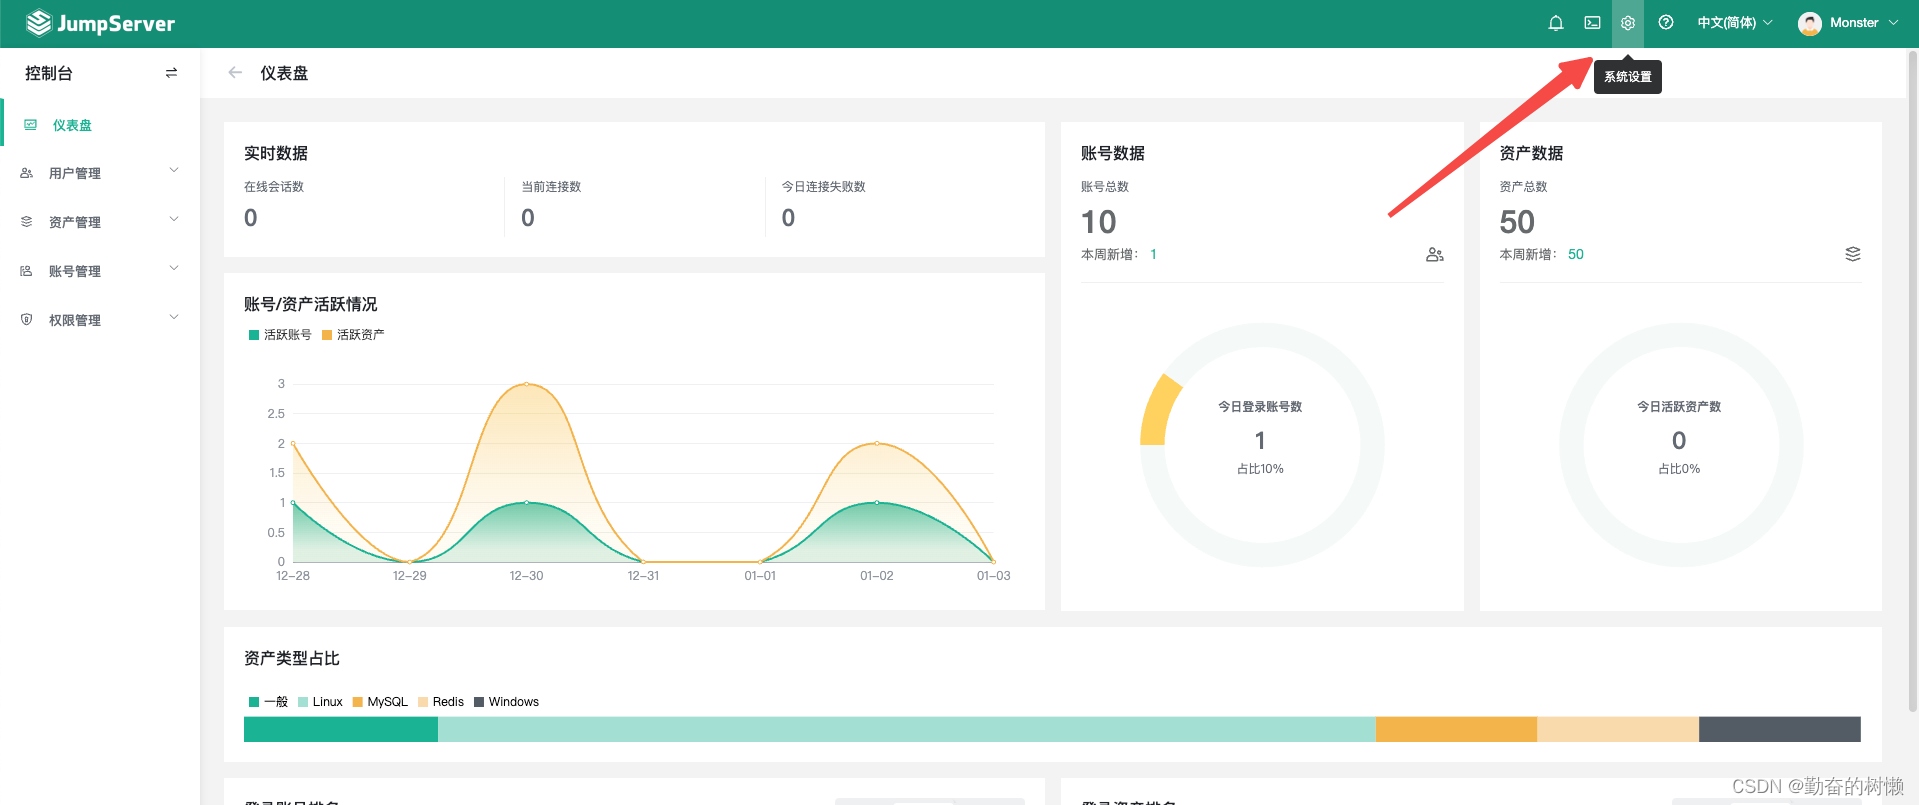Toggle the 活跃资产 chart legend
This screenshot has height=805, width=1919.
click(x=353, y=335)
